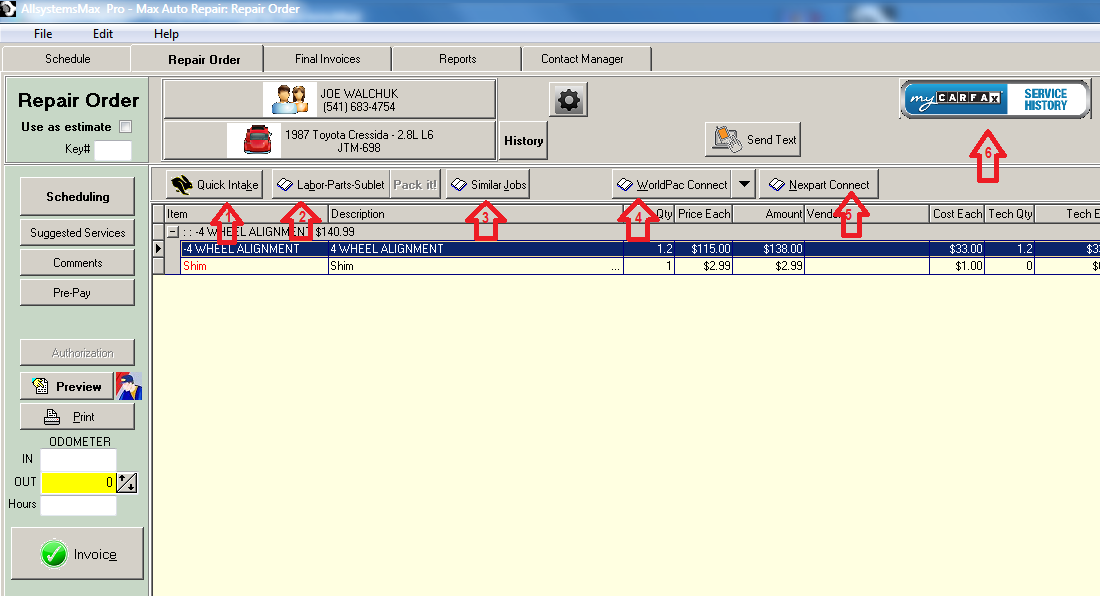Click the History button
Viewport: 1100px width, 596px height.
[x=523, y=141]
